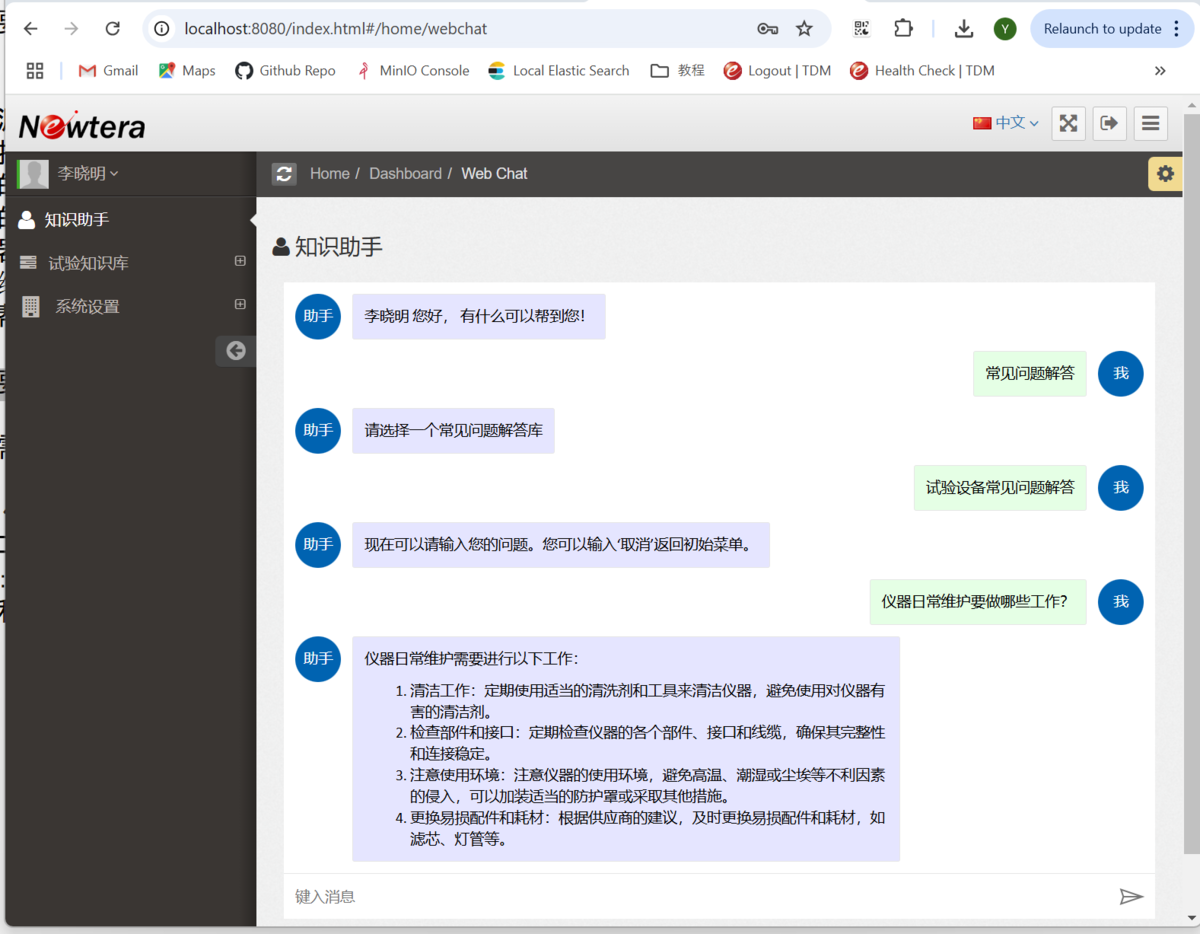
Task: Open Github Repo bookmark
Action: click(285, 71)
